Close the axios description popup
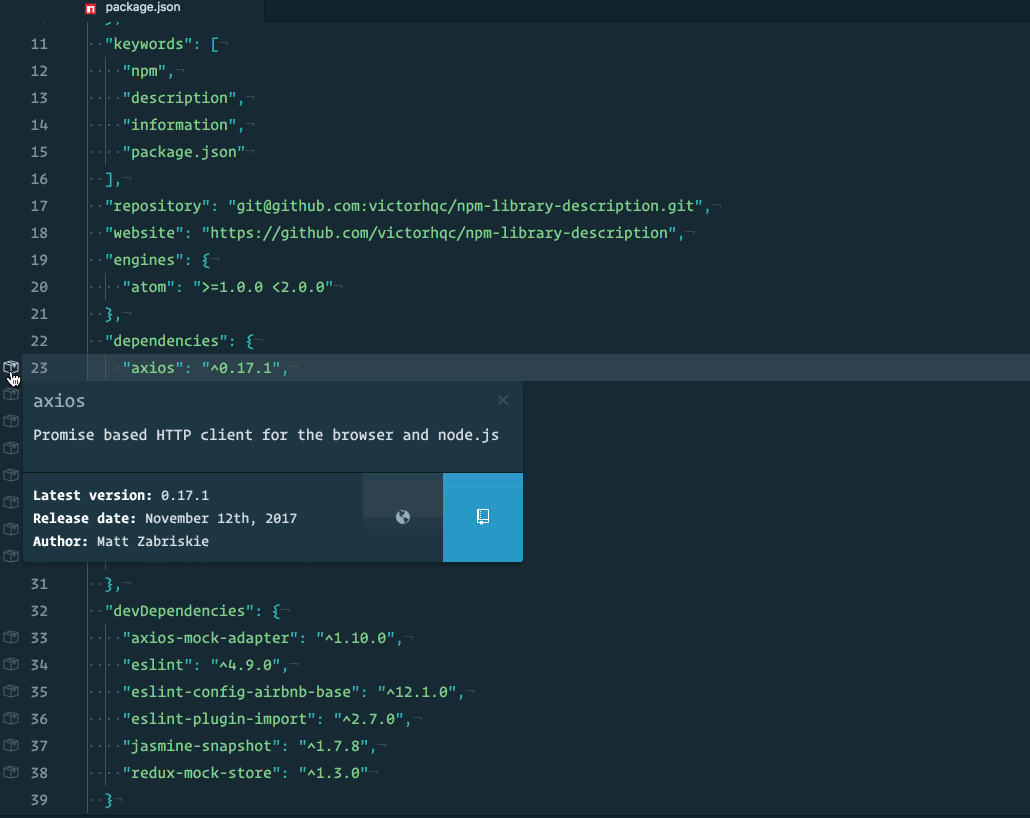Image resolution: width=1030 pixels, height=818 pixels. point(503,400)
